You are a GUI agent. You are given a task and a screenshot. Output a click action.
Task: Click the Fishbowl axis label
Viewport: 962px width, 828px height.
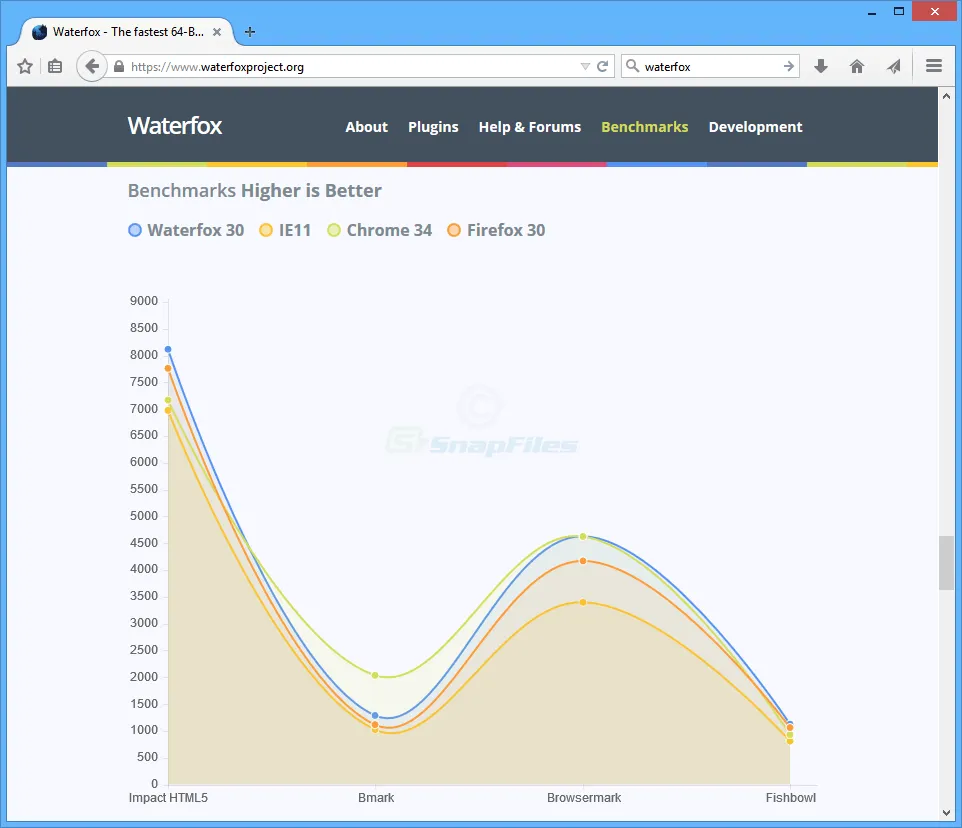click(791, 798)
